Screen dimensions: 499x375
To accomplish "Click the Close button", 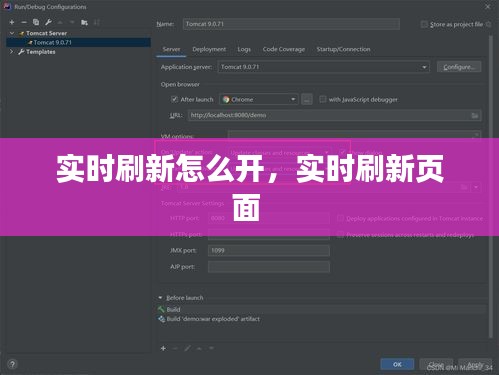I will (436, 364).
